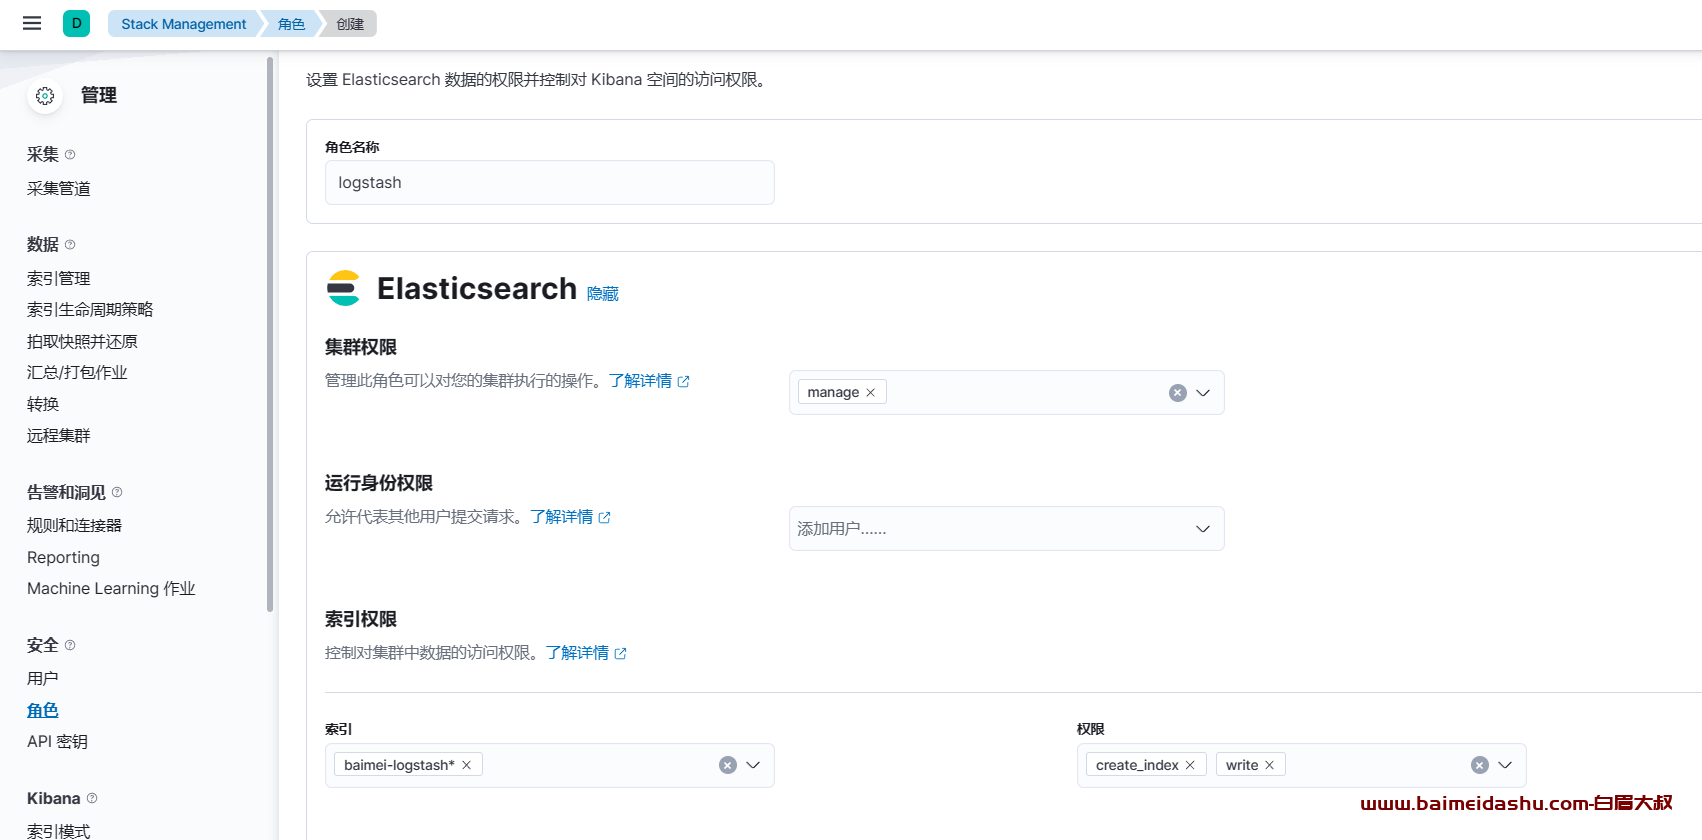Image resolution: width=1702 pixels, height=840 pixels.
Task: Open Reporting in sidebar
Action: 63,557
